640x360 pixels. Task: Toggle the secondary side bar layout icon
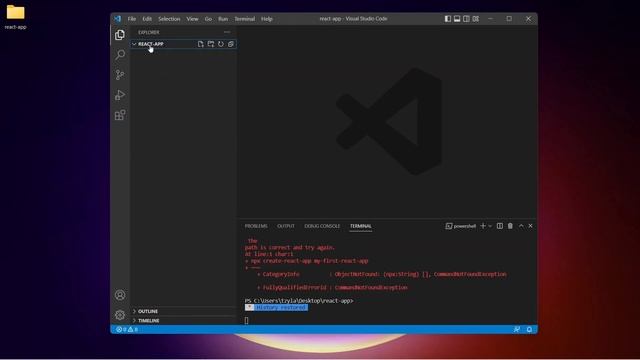click(x=466, y=19)
